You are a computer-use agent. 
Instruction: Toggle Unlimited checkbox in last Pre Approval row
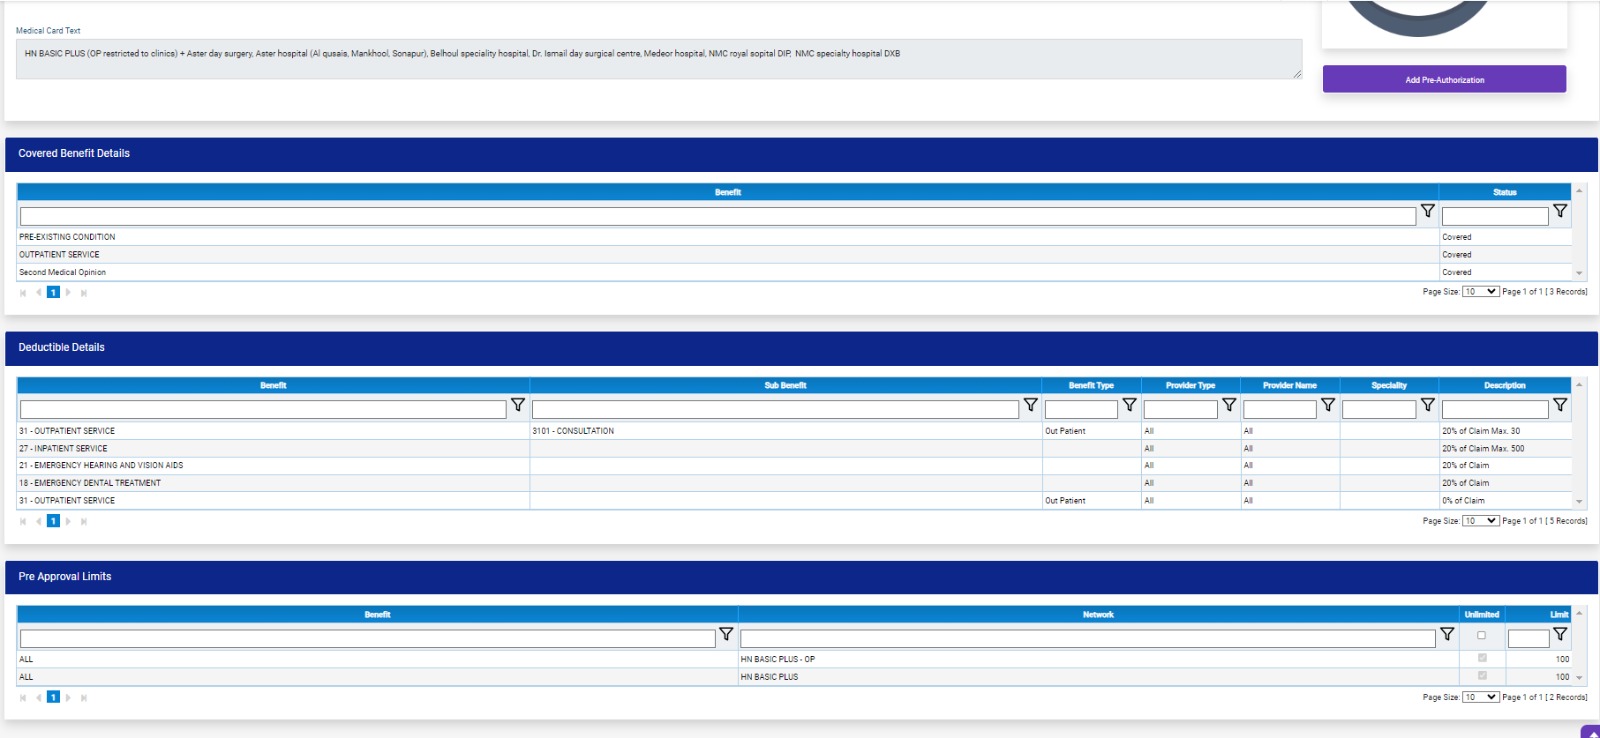tap(1481, 676)
